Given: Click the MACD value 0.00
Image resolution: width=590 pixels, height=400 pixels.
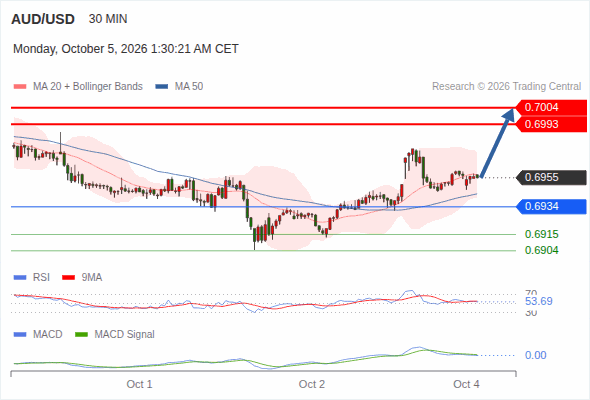Looking at the screenshot, I should click(535, 356).
